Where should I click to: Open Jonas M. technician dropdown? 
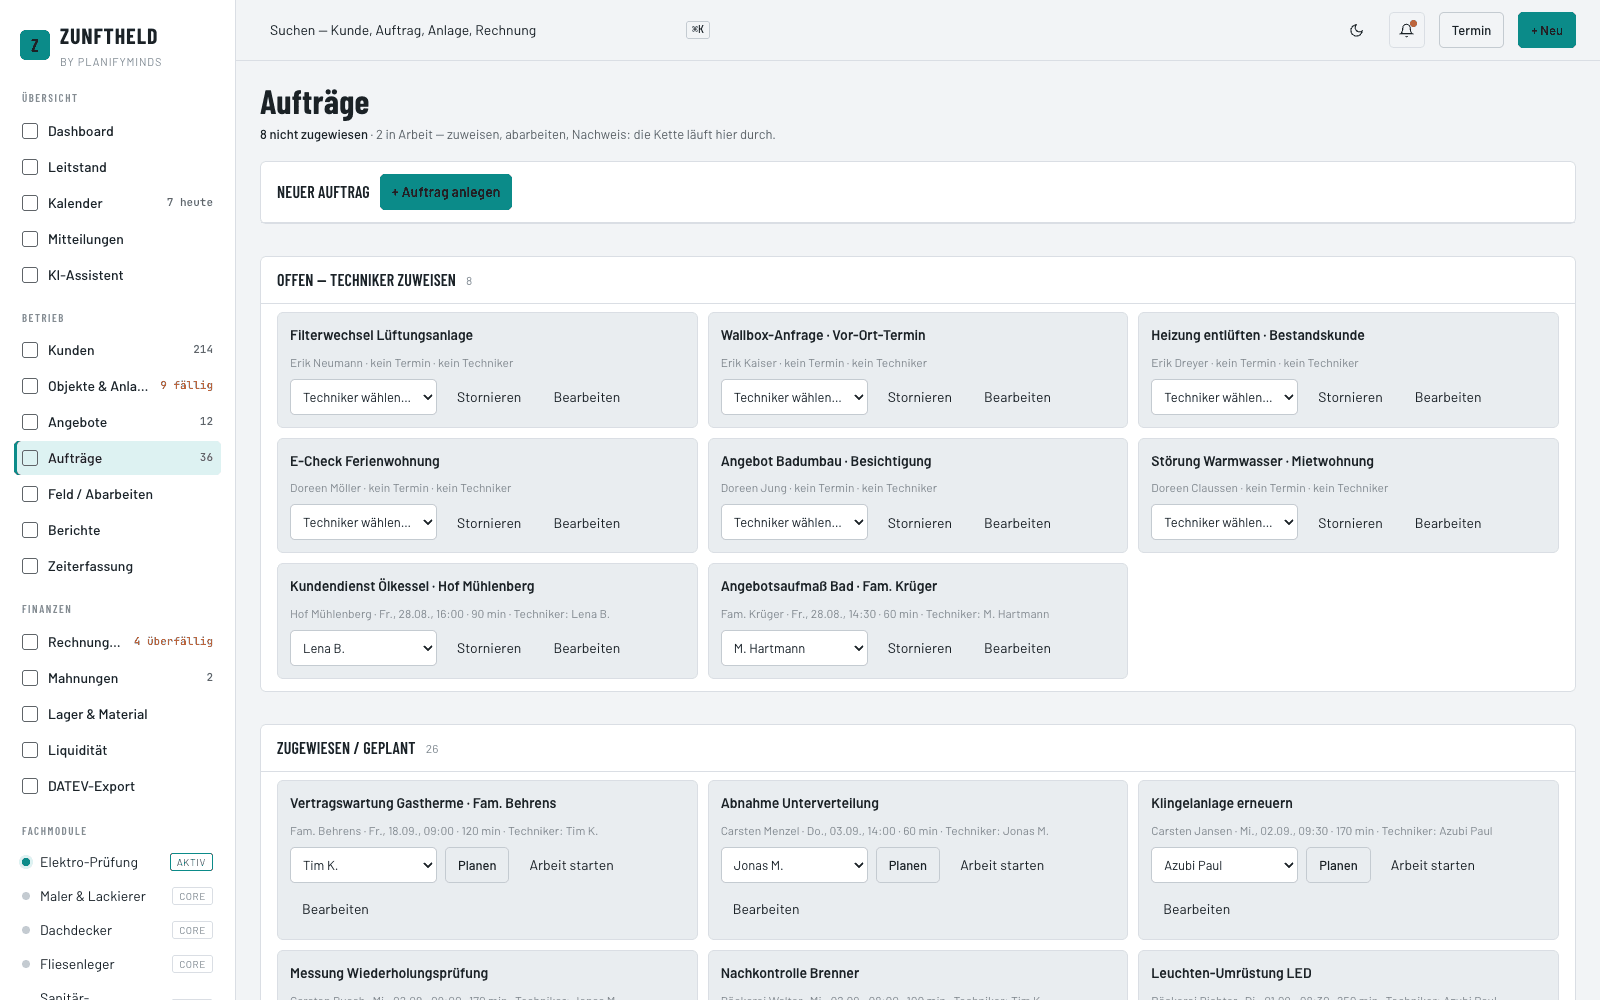[794, 865]
